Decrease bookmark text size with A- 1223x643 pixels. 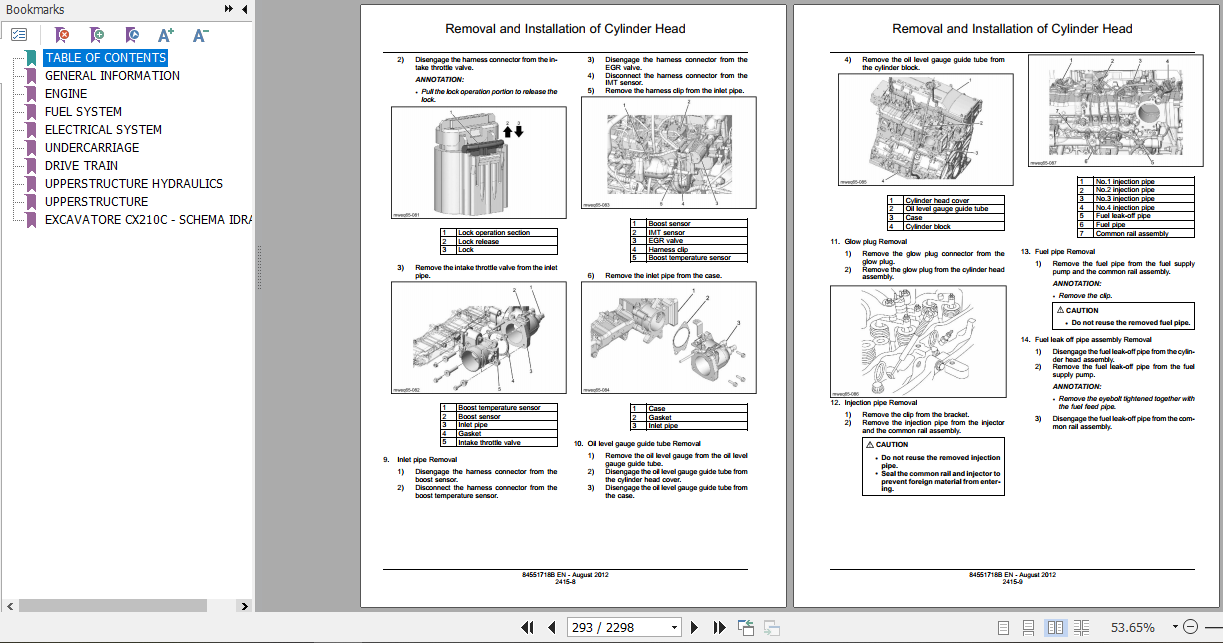pyautogui.click(x=200, y=35)
